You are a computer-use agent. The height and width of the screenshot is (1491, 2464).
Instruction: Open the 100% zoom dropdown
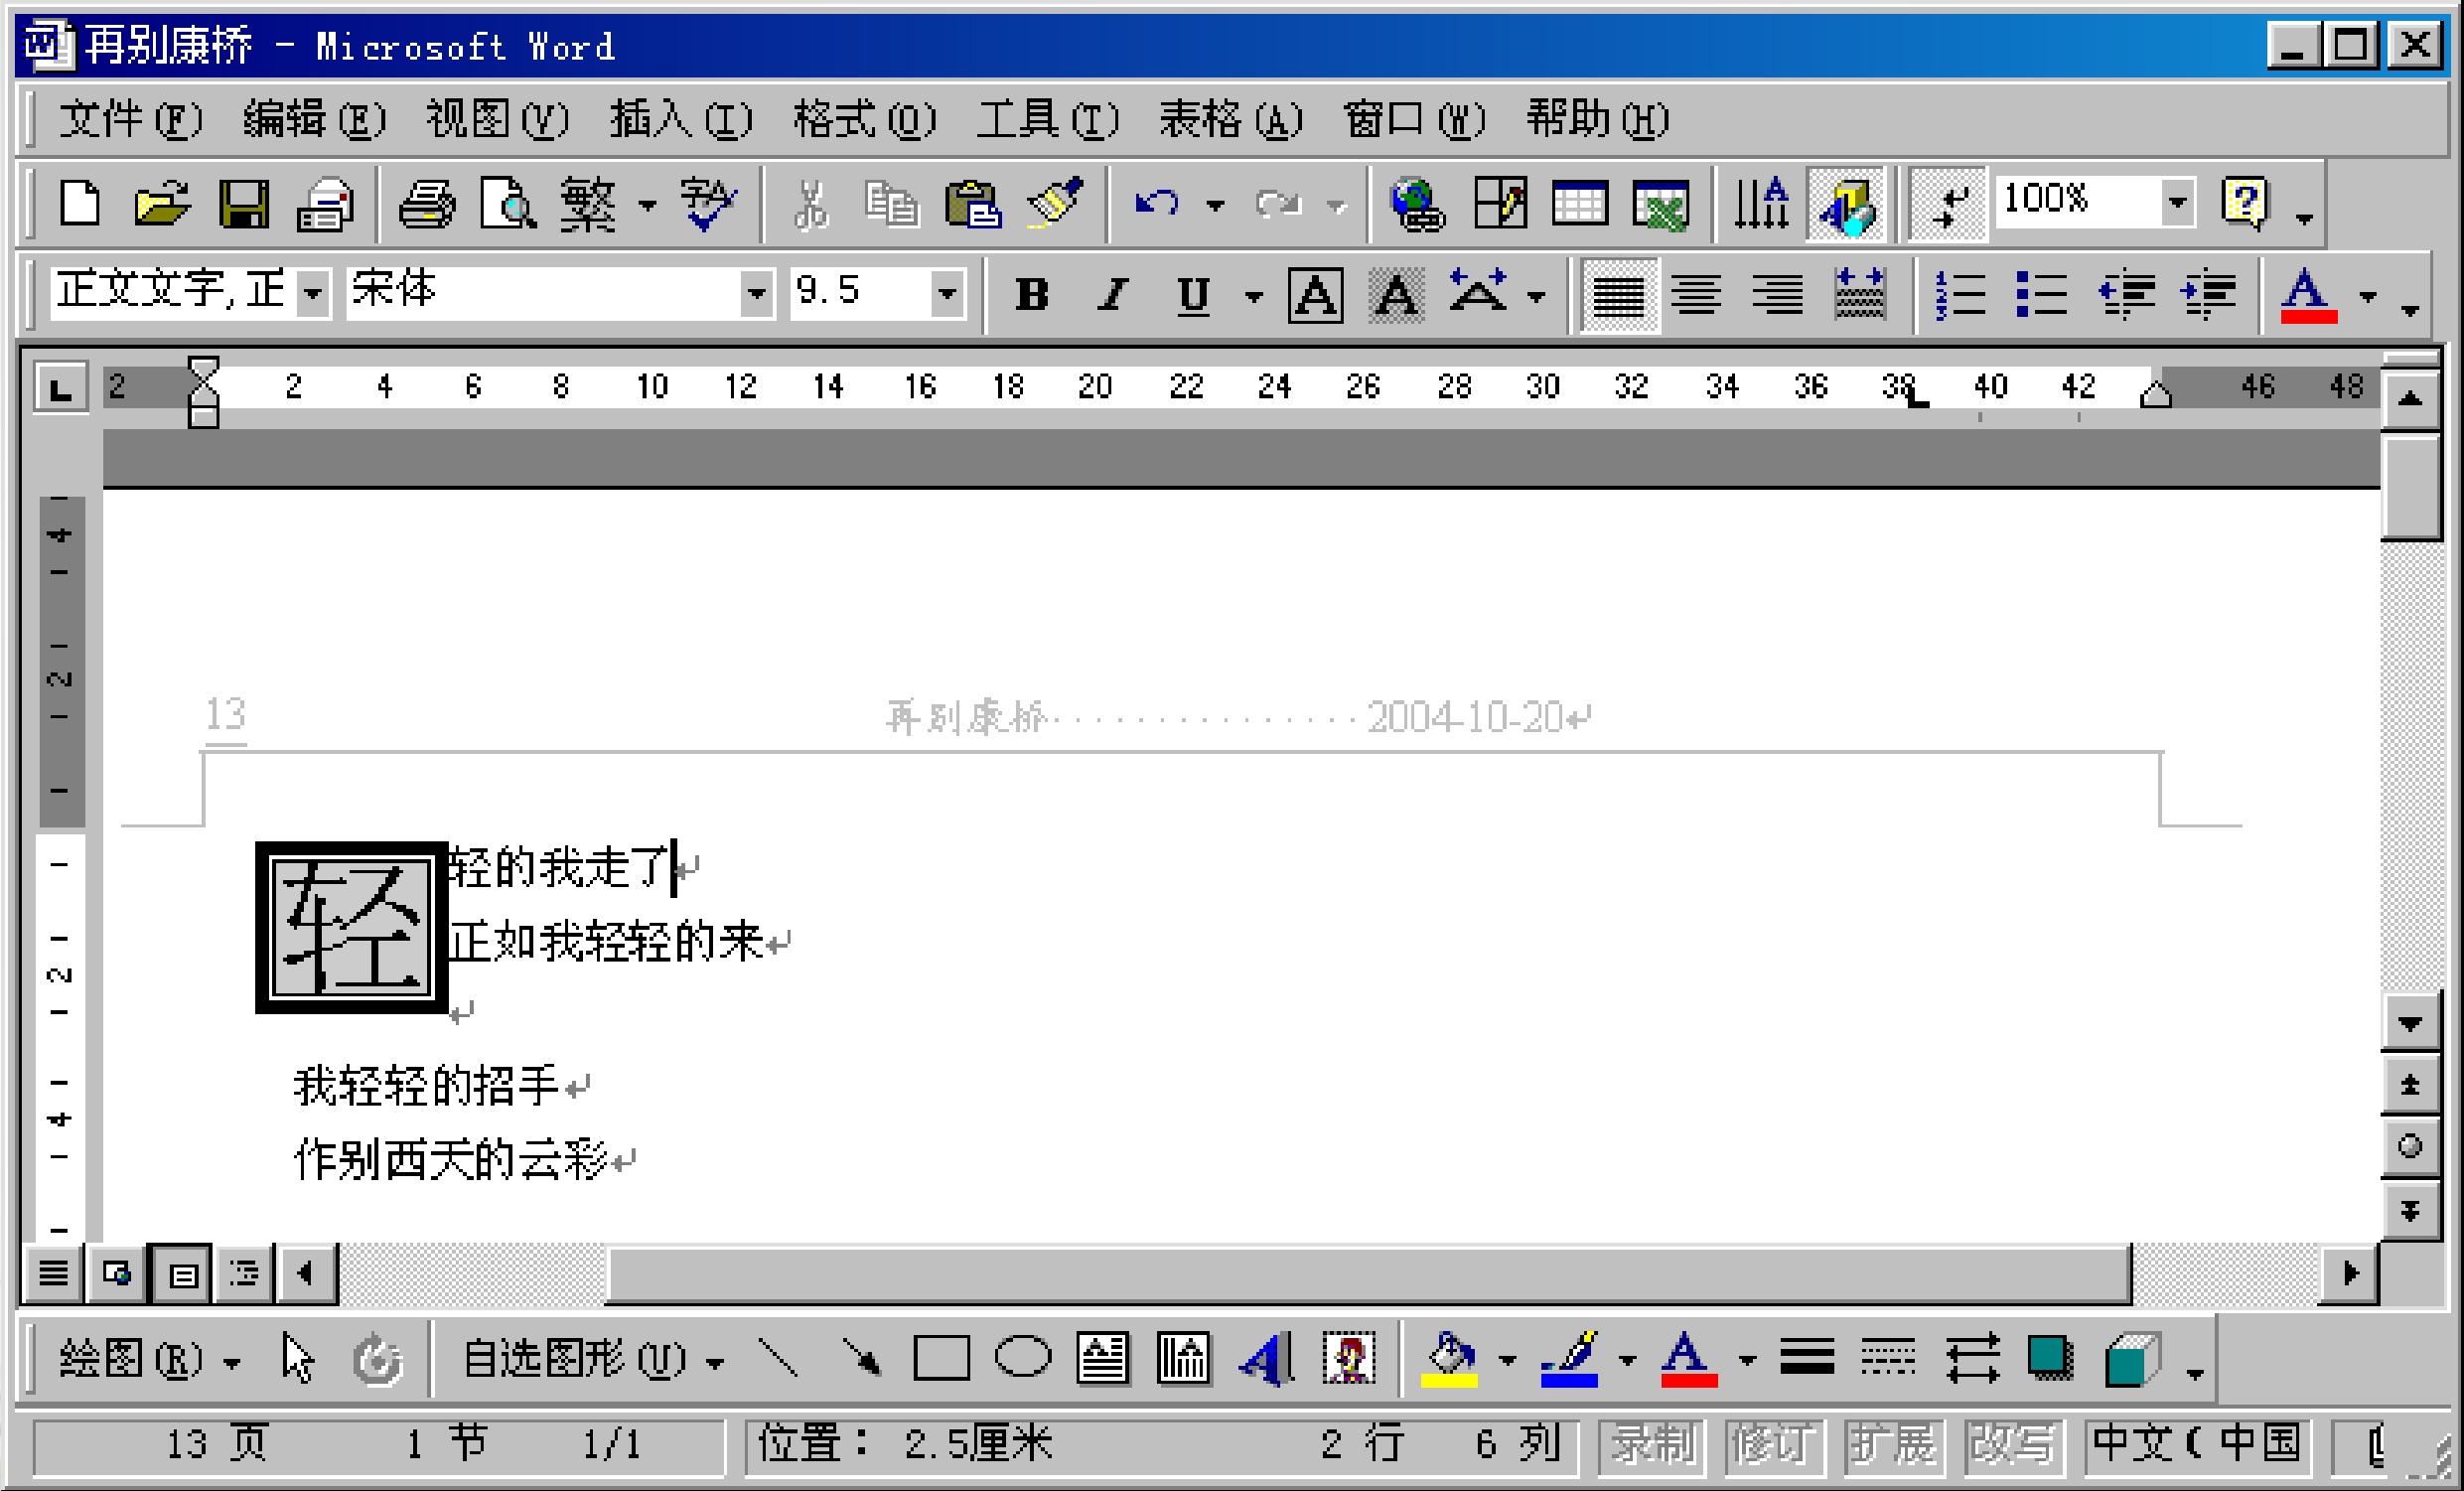click(x=2176, y=201)
